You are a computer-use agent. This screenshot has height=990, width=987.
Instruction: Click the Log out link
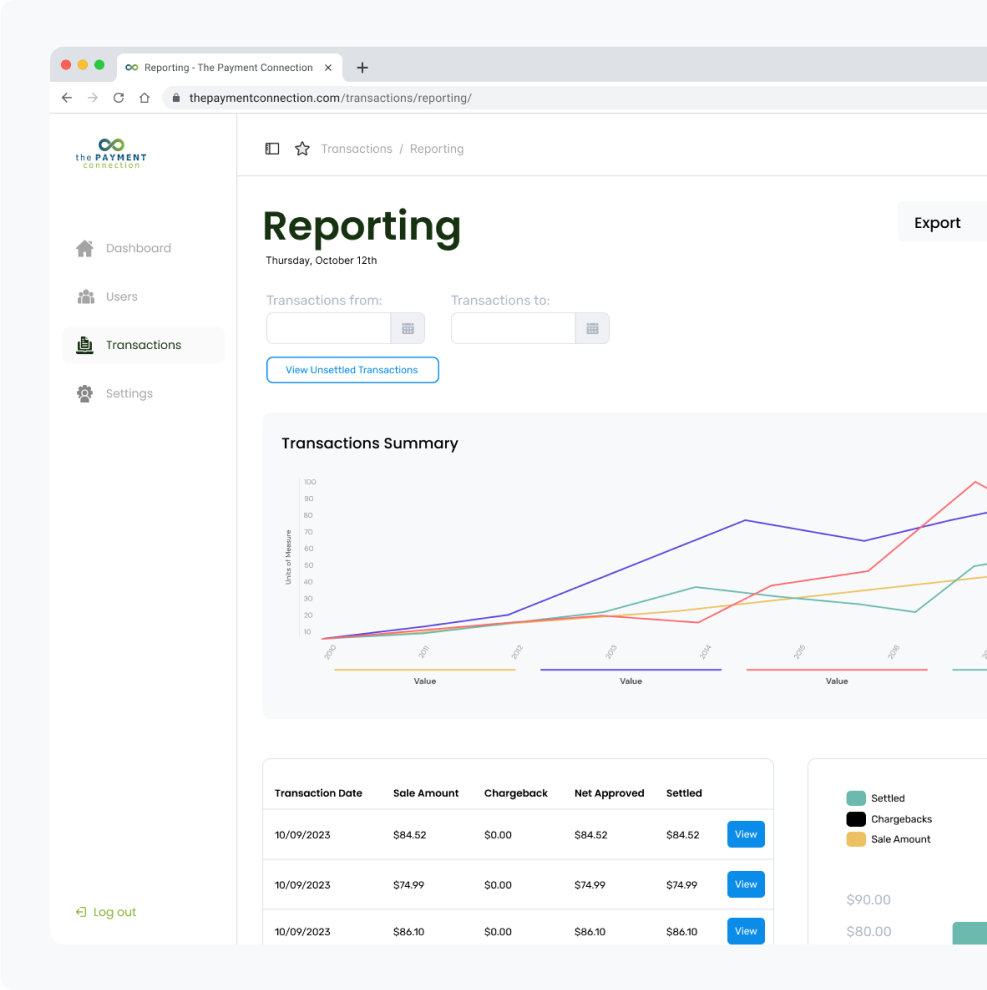click(105, 912)
